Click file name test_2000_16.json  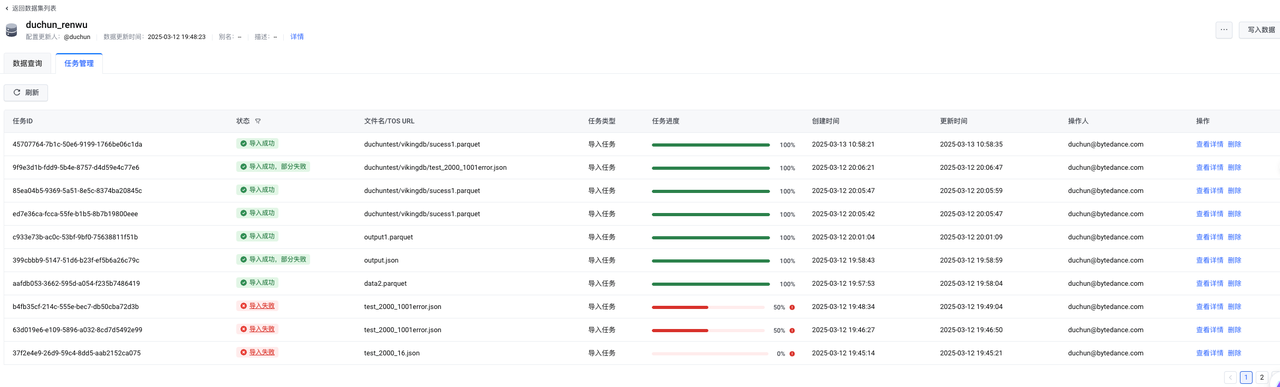[x=392, y=353]
